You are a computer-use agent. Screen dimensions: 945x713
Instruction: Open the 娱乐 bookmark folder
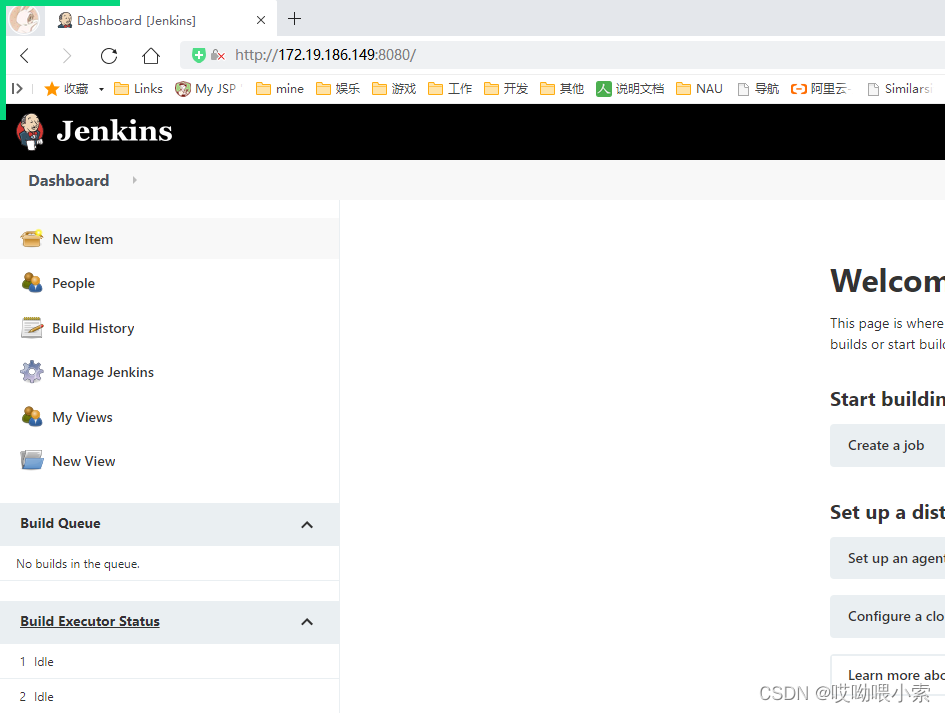click(338, 89)
